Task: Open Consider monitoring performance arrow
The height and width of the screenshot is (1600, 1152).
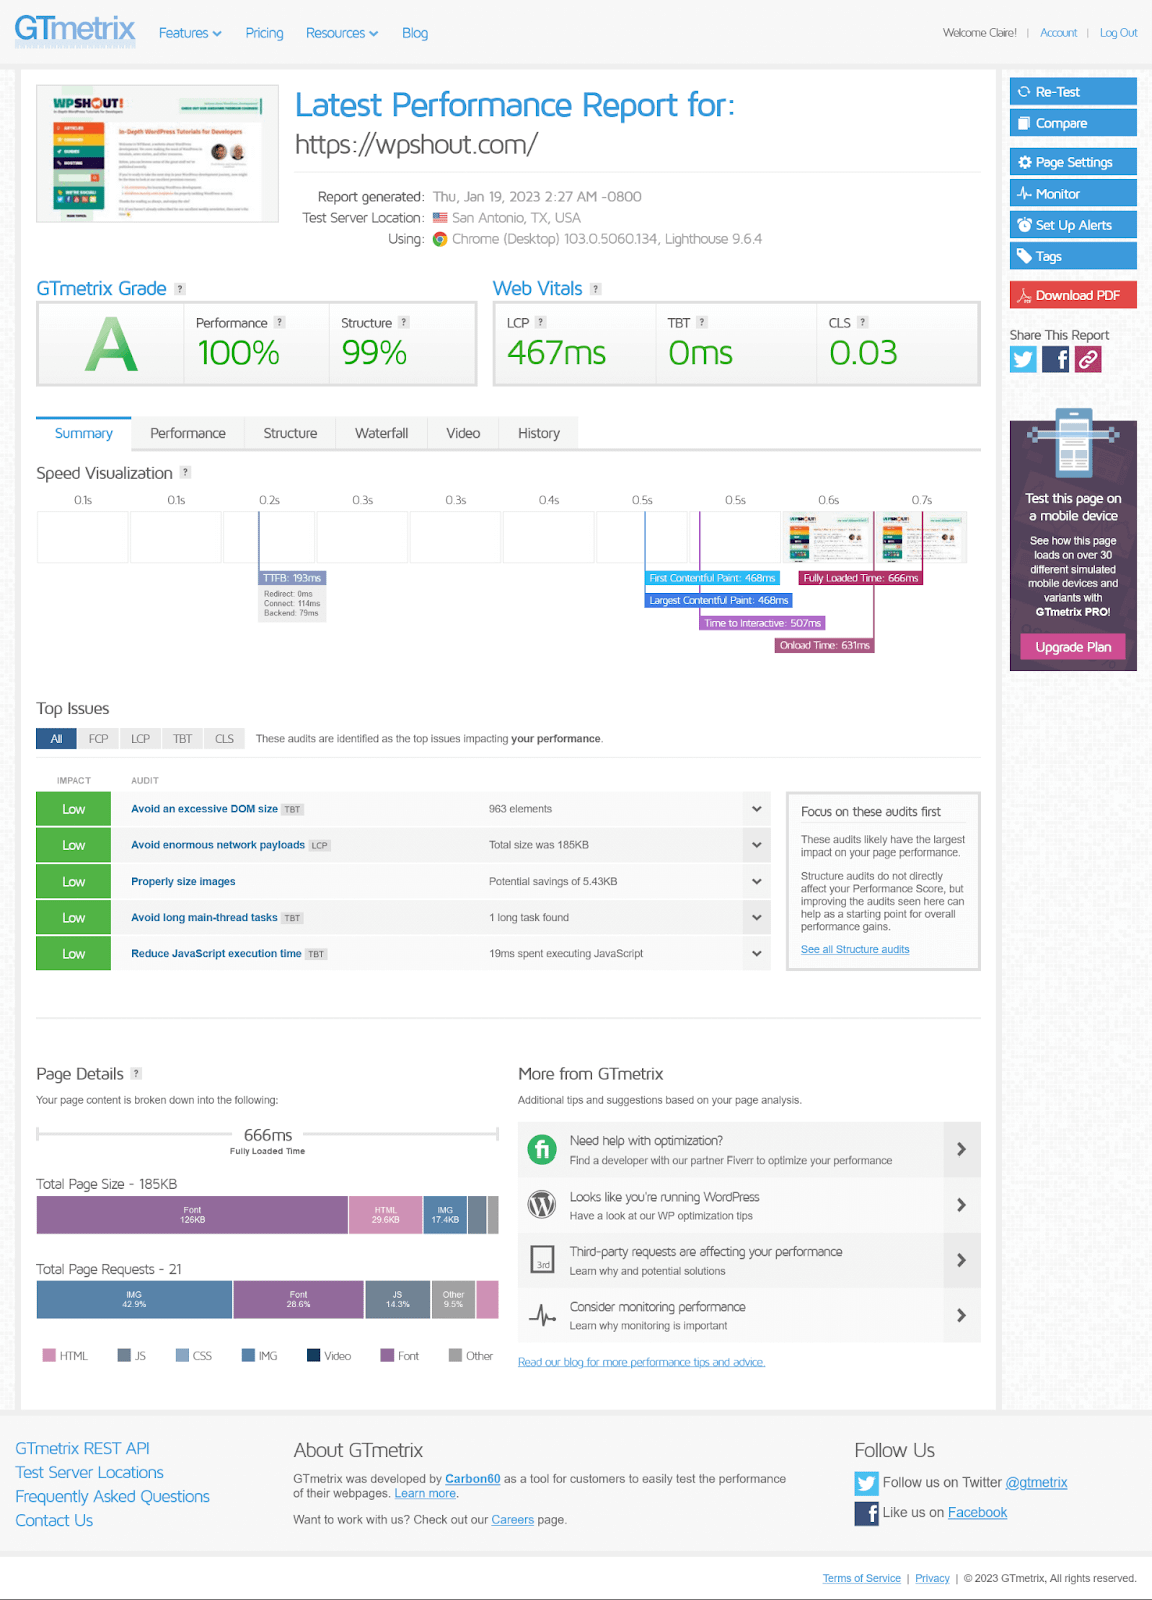Action: pyautogui.click(x=961, y=1315)
